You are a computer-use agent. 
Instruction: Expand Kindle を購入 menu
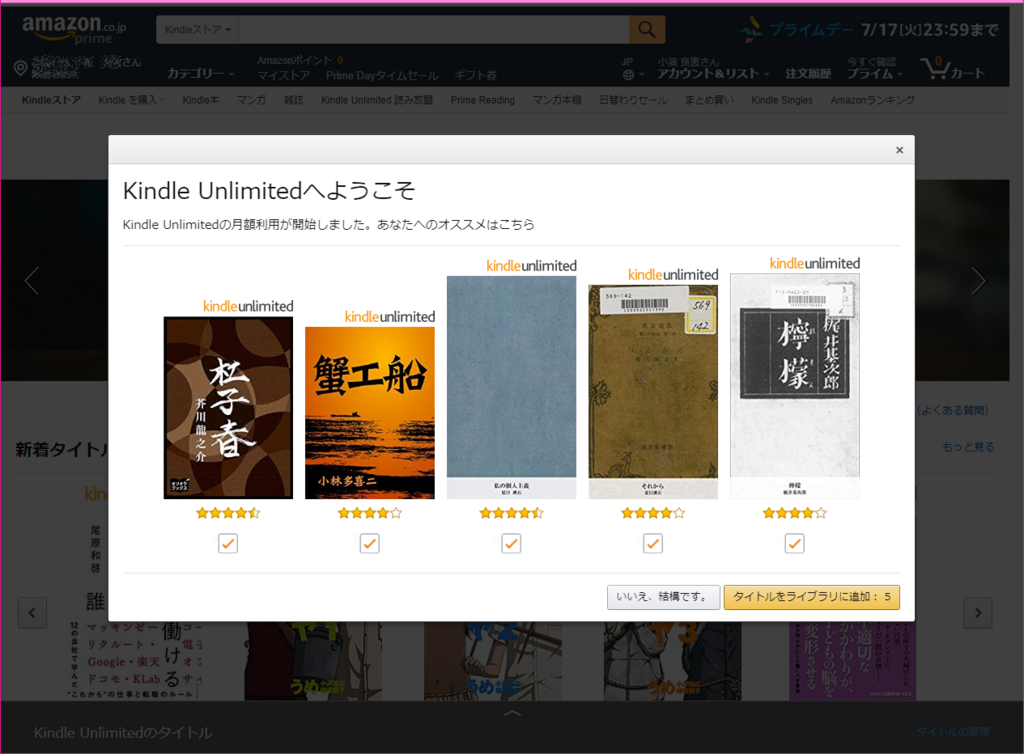(x=131, y=100)
